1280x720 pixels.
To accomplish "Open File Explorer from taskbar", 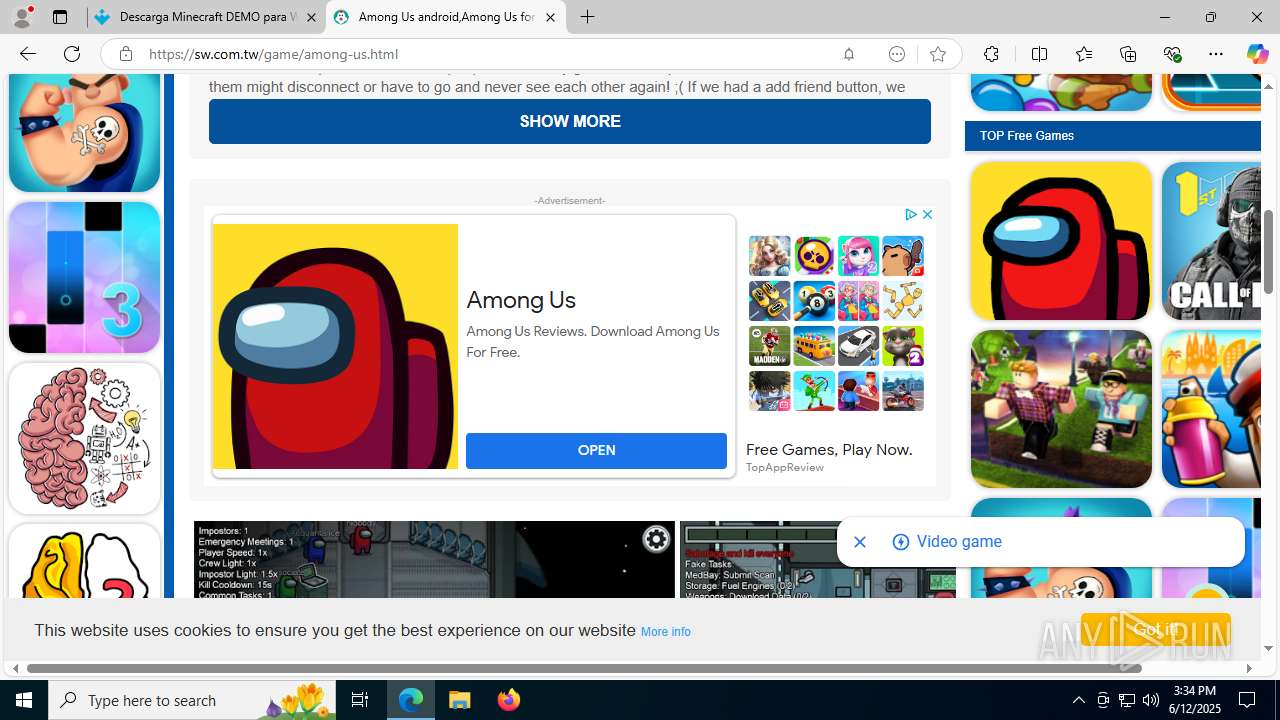I will [460, 700].
